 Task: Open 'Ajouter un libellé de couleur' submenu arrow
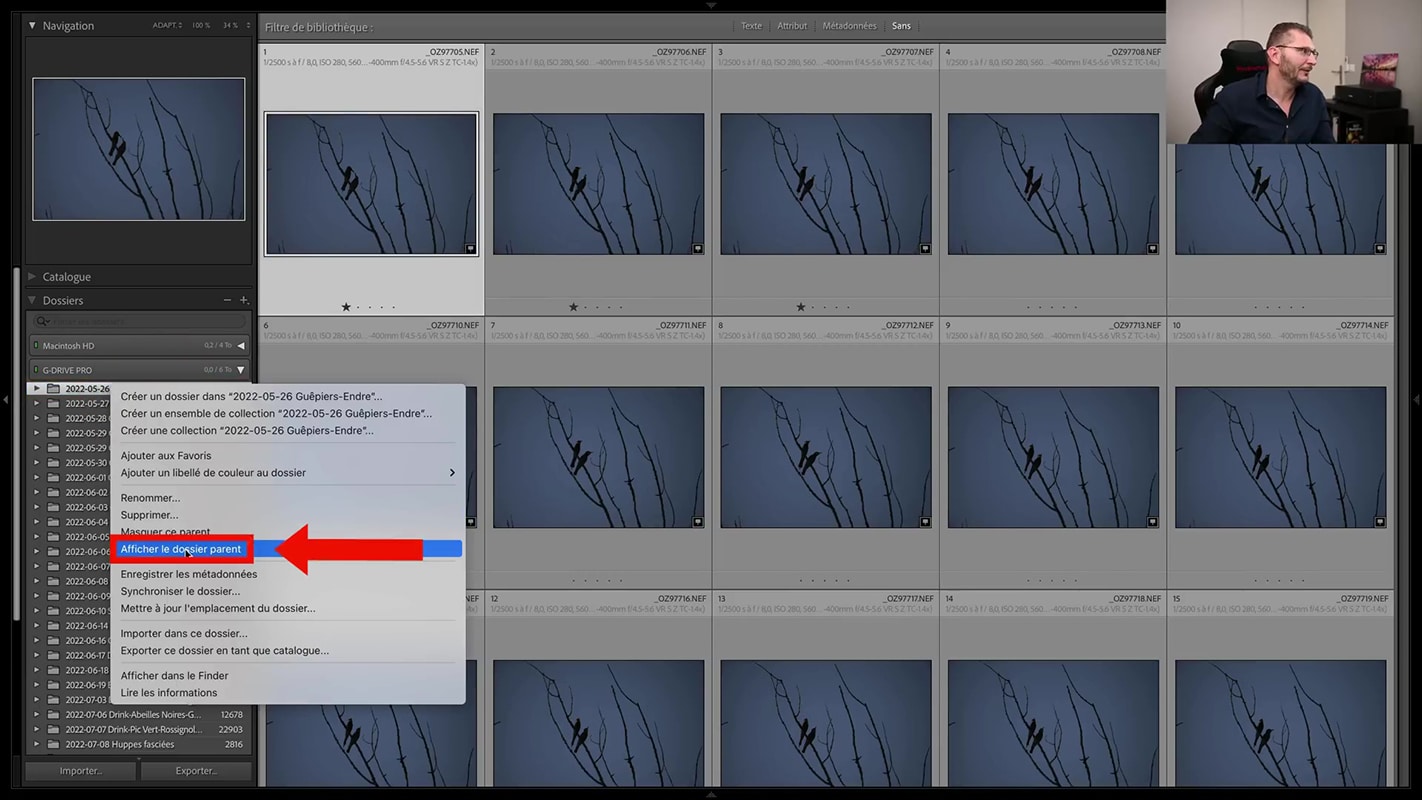click(x=452, y=473)
